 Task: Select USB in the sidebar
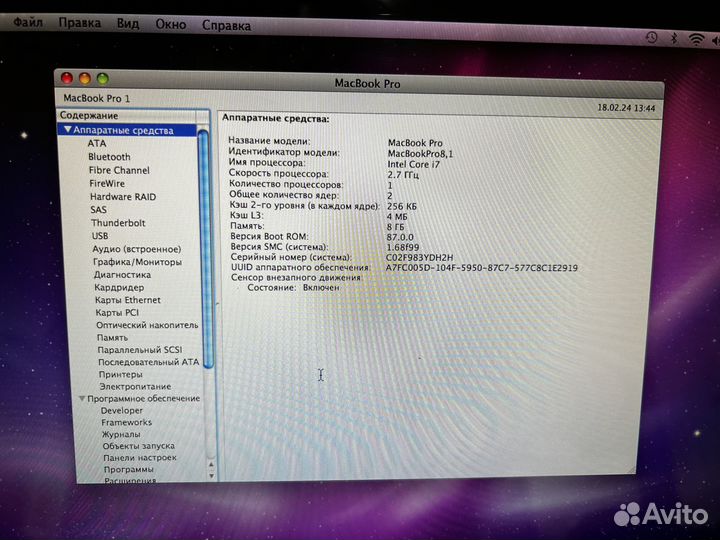[x=100, y=236]
